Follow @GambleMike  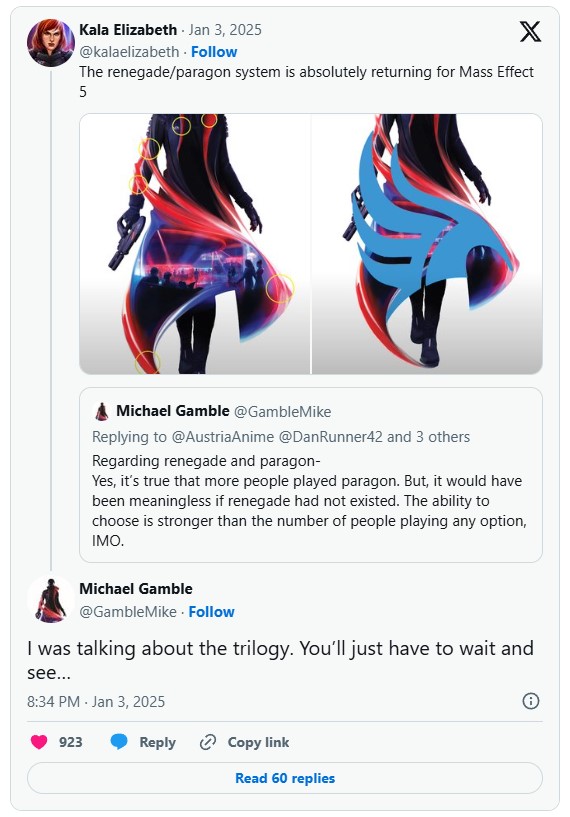pos(212,611)
